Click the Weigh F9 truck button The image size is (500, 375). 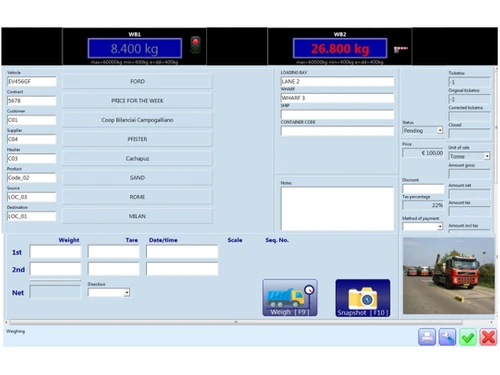coord(290,298)
